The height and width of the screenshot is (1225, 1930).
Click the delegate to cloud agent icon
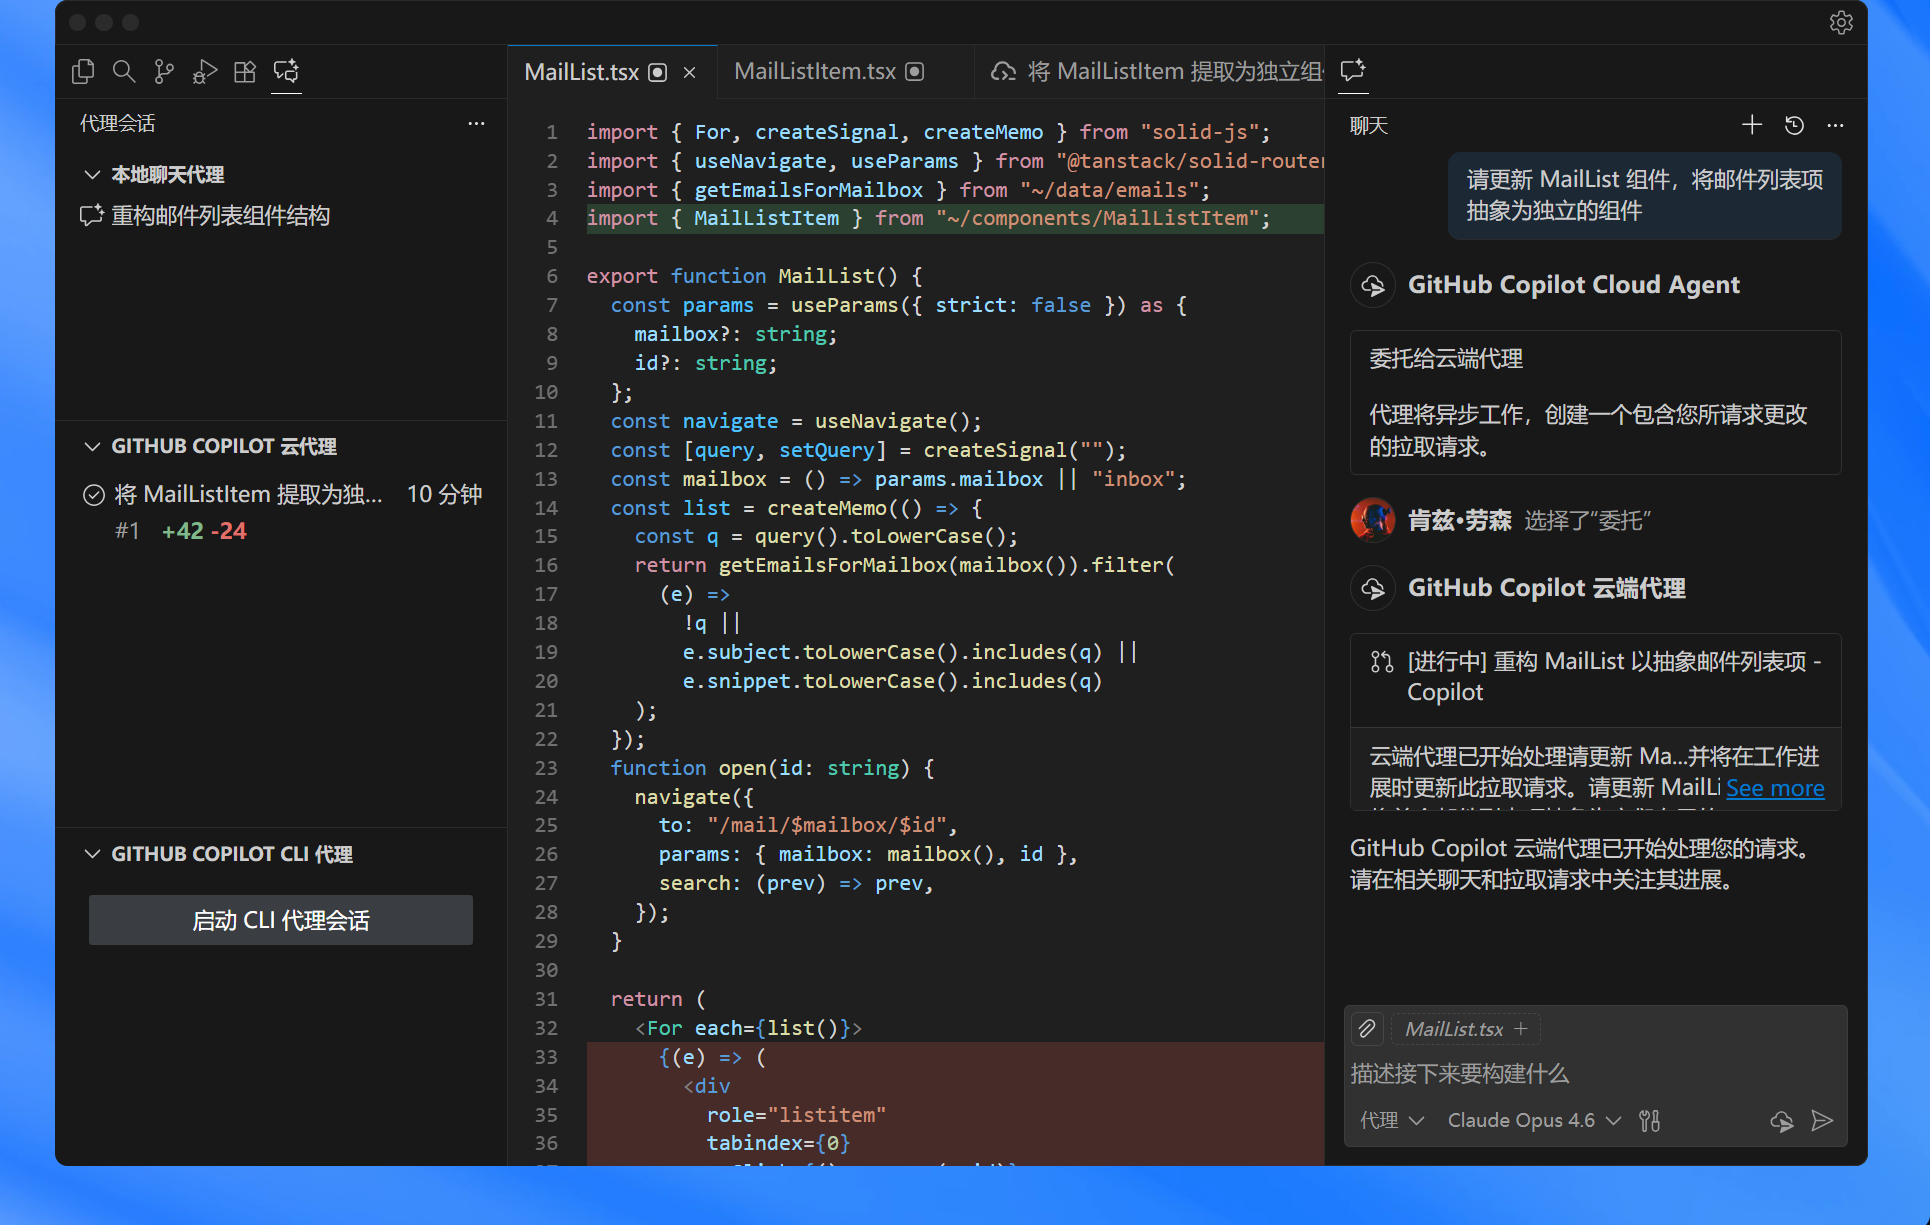[1782, 1121]
